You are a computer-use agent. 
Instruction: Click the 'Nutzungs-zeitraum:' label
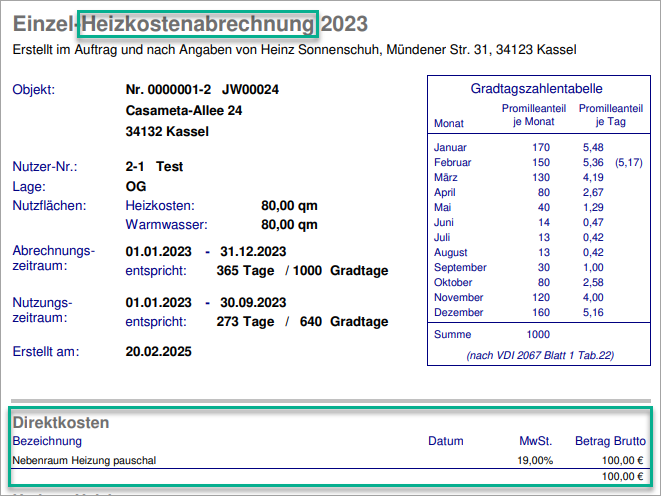pyautogui.click(x=42, y=310)
